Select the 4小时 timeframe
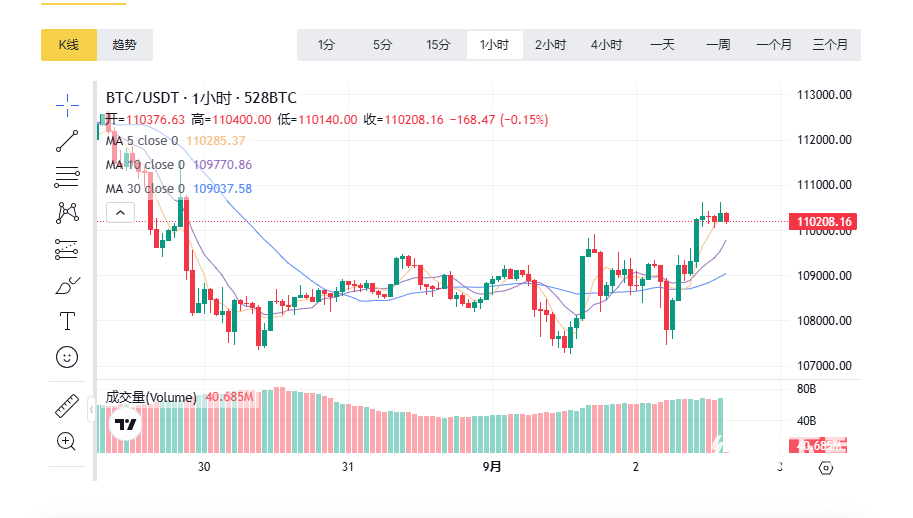Viewport: 913px width, 518px height. pyautogui.click(x=606, y=45)
